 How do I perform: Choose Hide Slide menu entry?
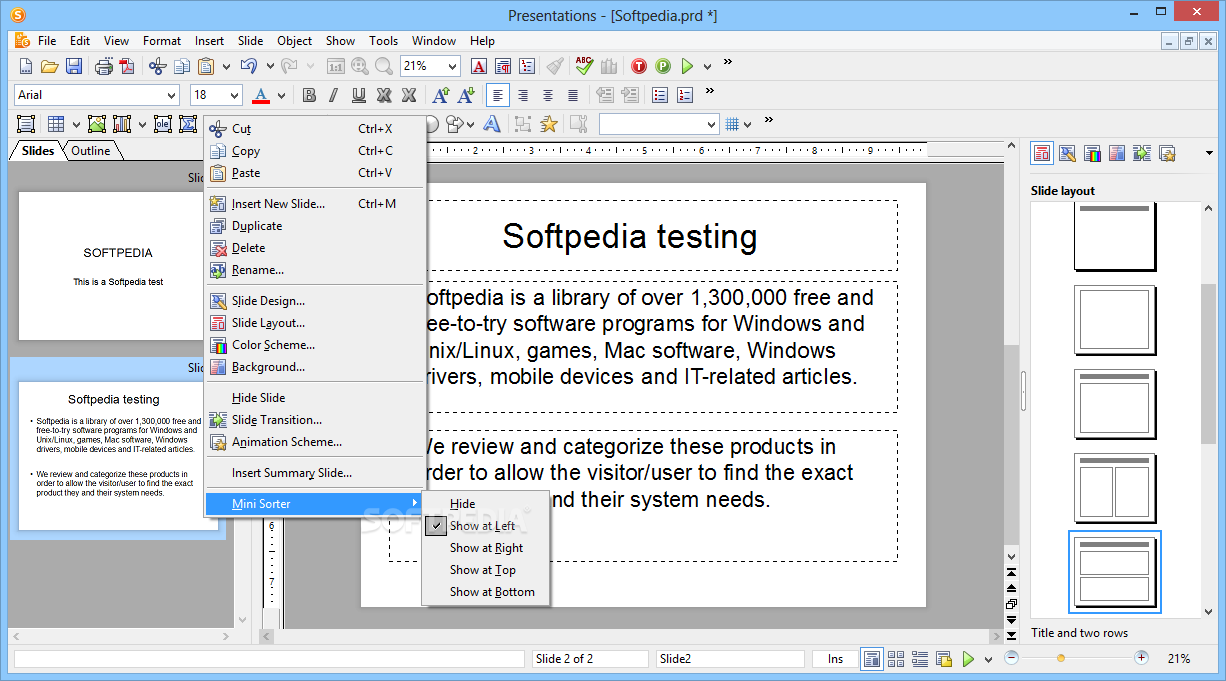pyautogui.click(x=315, y=398)
